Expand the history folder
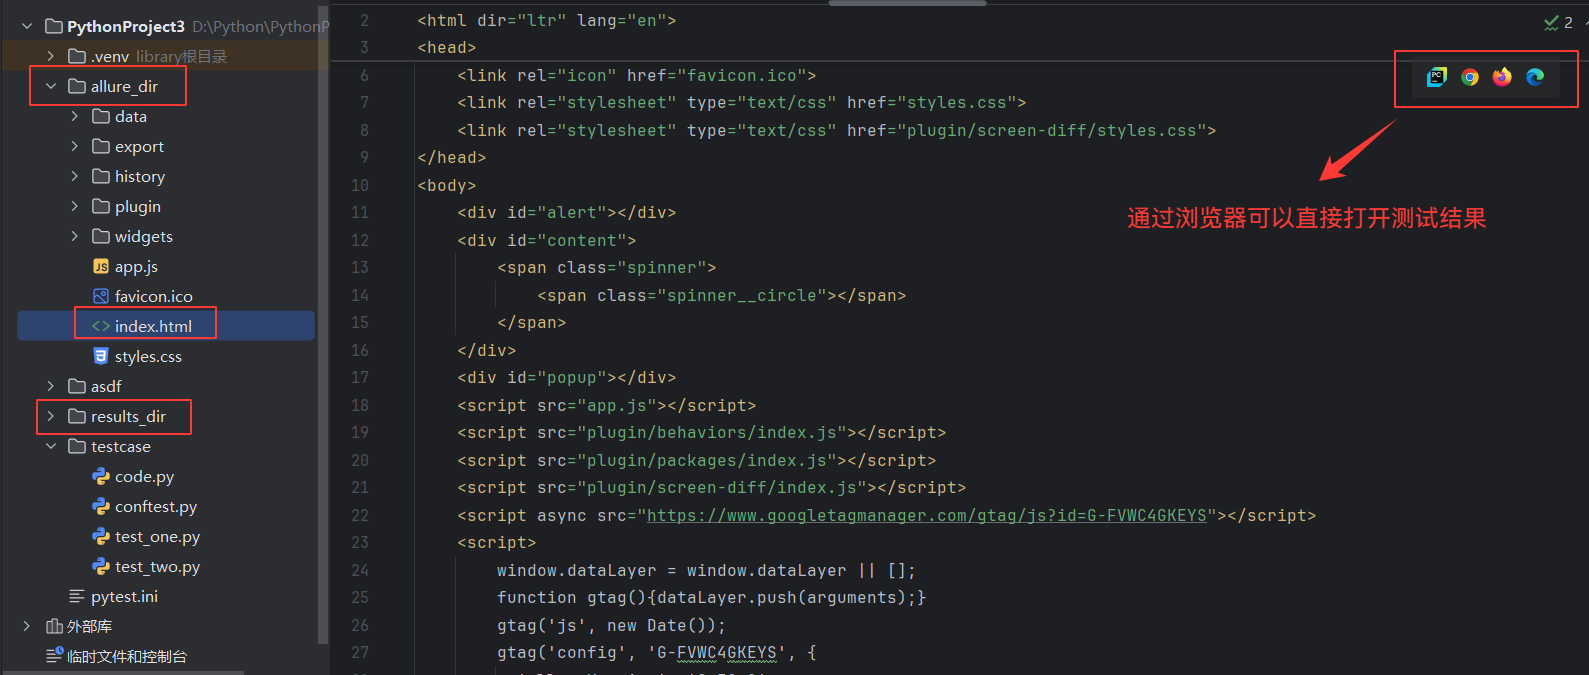This screenshot has width=1589, height=675. pyautogui.click(x=75, y=176)
